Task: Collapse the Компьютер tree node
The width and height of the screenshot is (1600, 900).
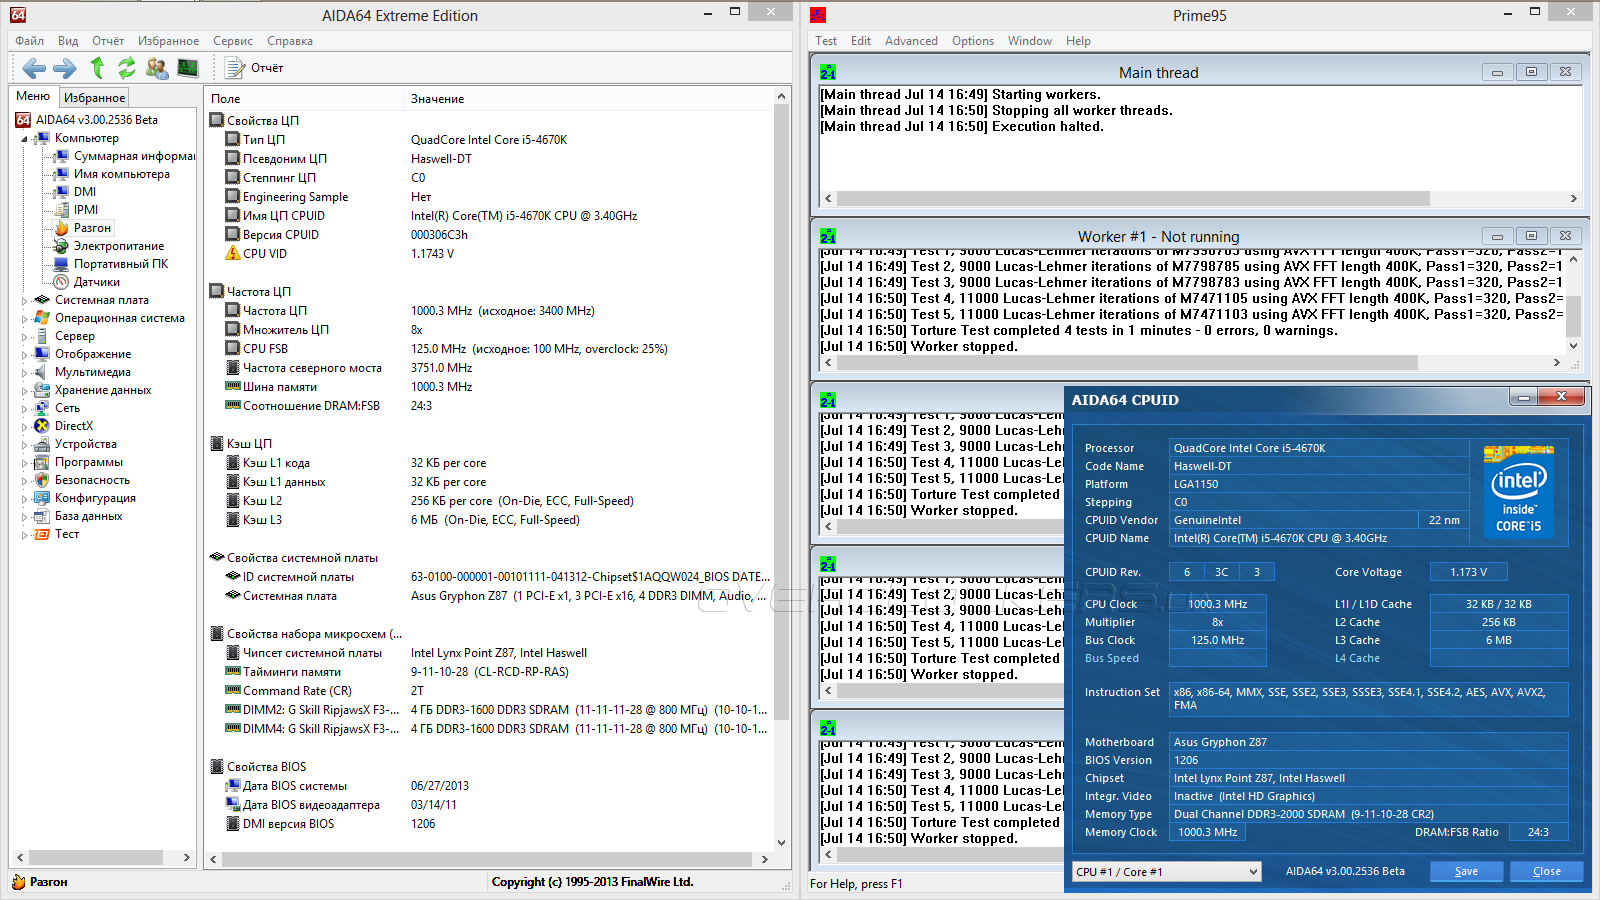Action: (x=25, y=139)
